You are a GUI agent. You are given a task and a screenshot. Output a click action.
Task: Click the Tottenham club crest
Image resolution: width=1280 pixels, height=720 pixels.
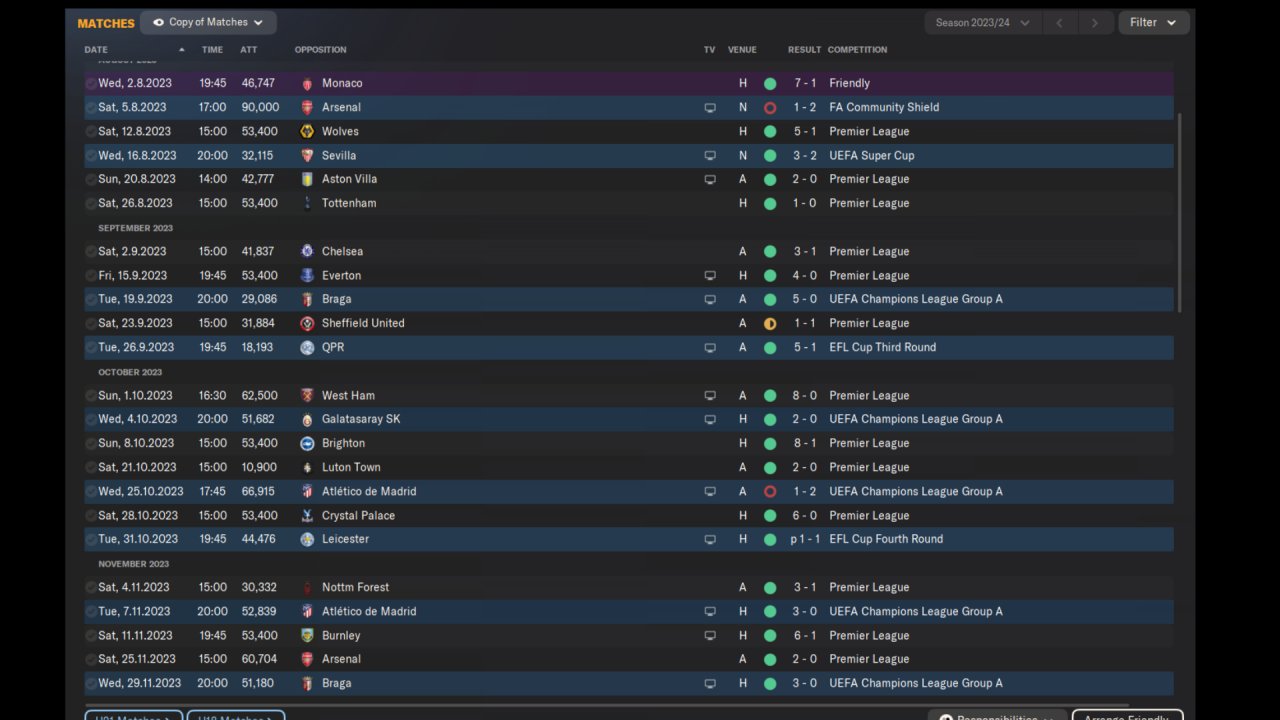307,203
